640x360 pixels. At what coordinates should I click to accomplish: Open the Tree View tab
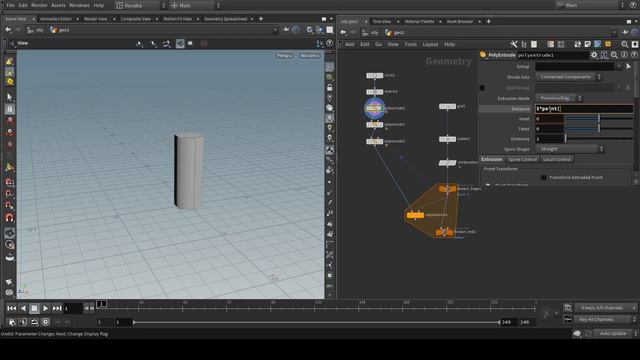382,21
